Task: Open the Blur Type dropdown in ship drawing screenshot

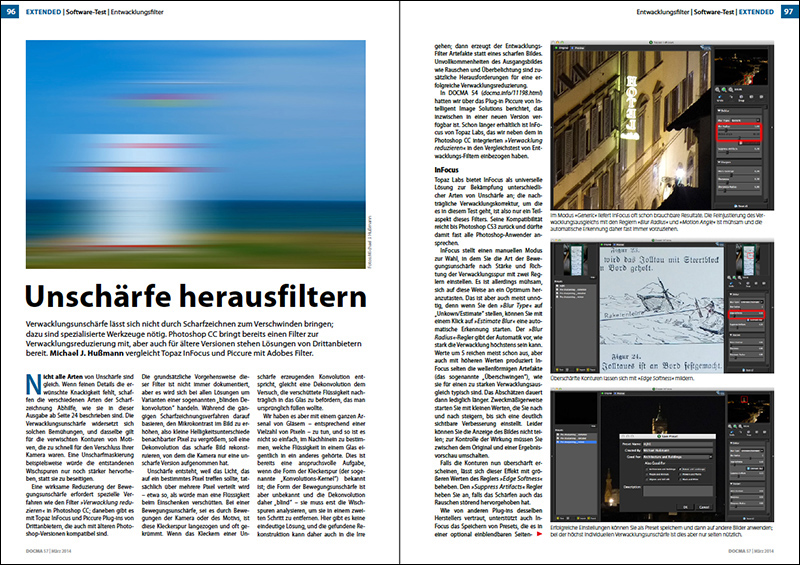Action: point(752,302)
